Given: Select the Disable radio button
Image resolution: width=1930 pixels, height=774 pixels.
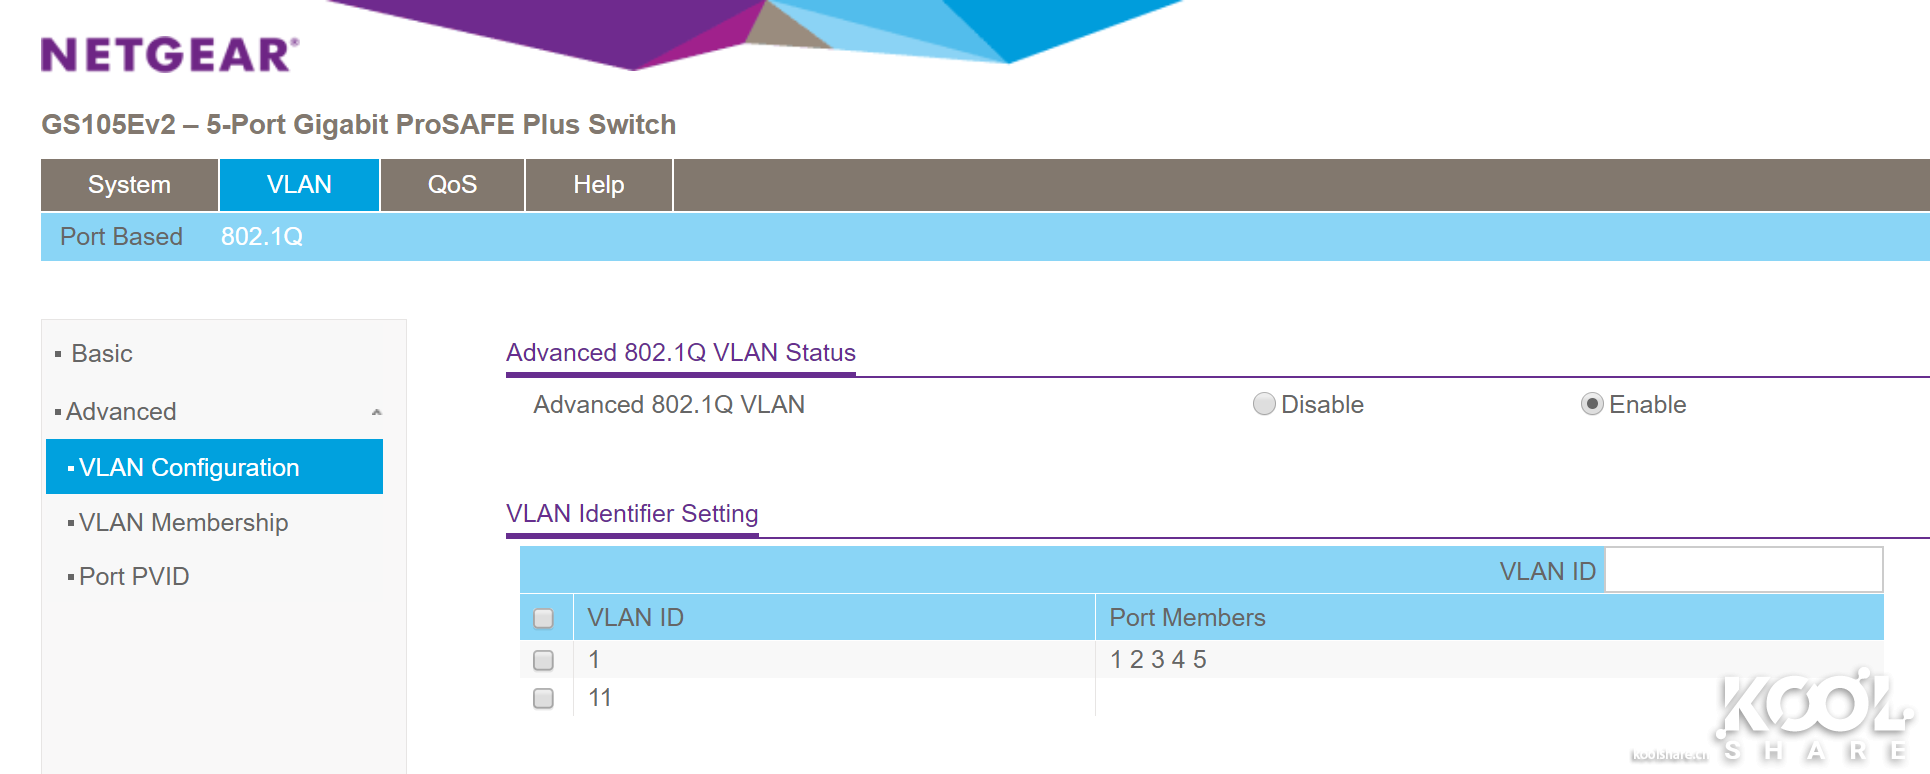Looking at the screenshot, I should (1264, 404).
